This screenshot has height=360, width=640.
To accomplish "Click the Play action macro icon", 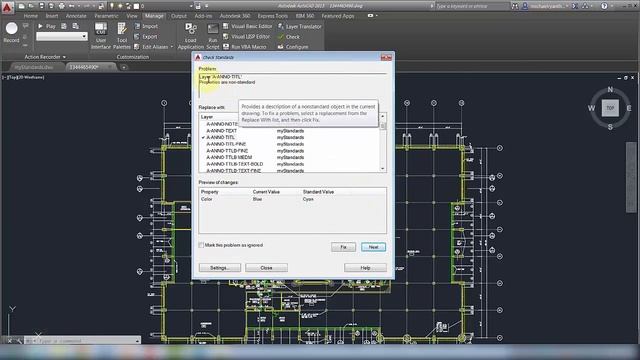I will coord(40,26).
